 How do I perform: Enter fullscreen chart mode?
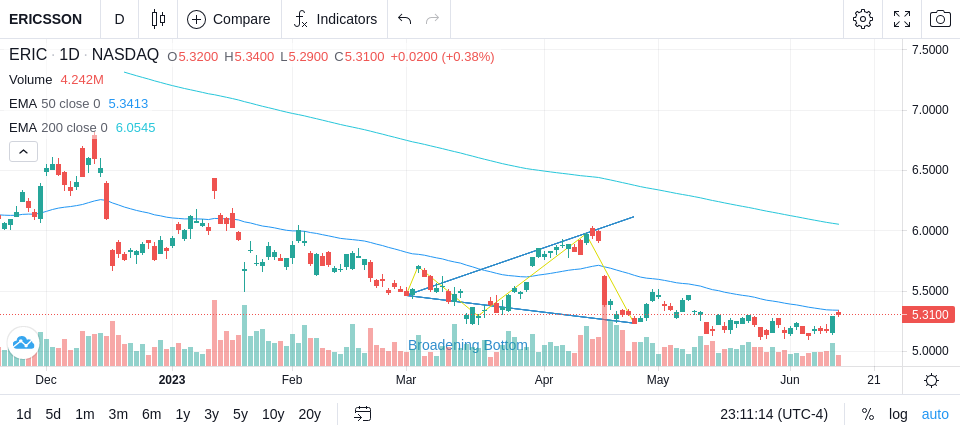pos(902,19)
